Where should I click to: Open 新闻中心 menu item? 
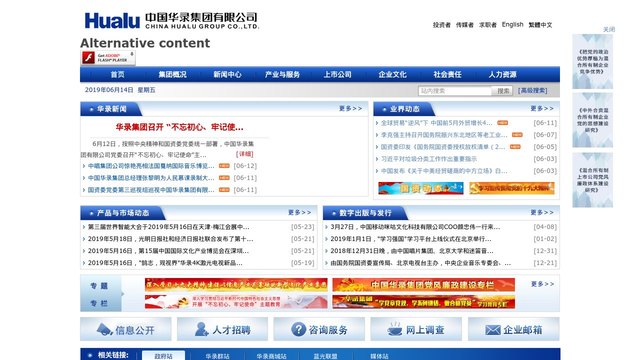pyautogui.click(x=227, y=75)
